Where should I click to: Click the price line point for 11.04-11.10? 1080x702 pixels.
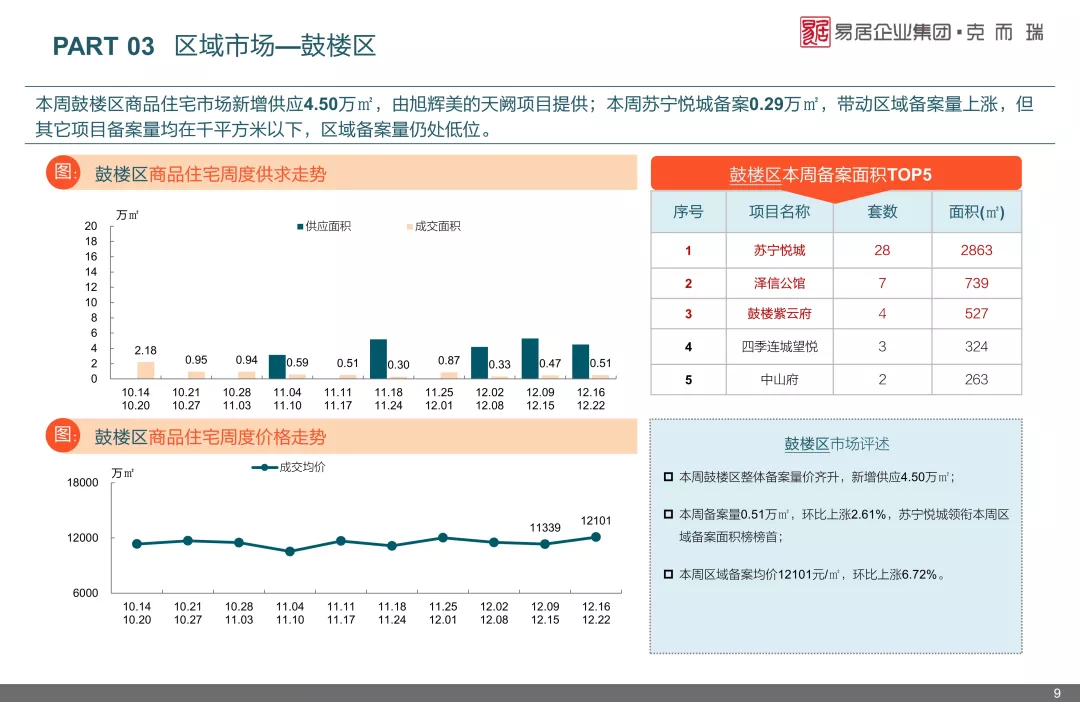point(290,551)
